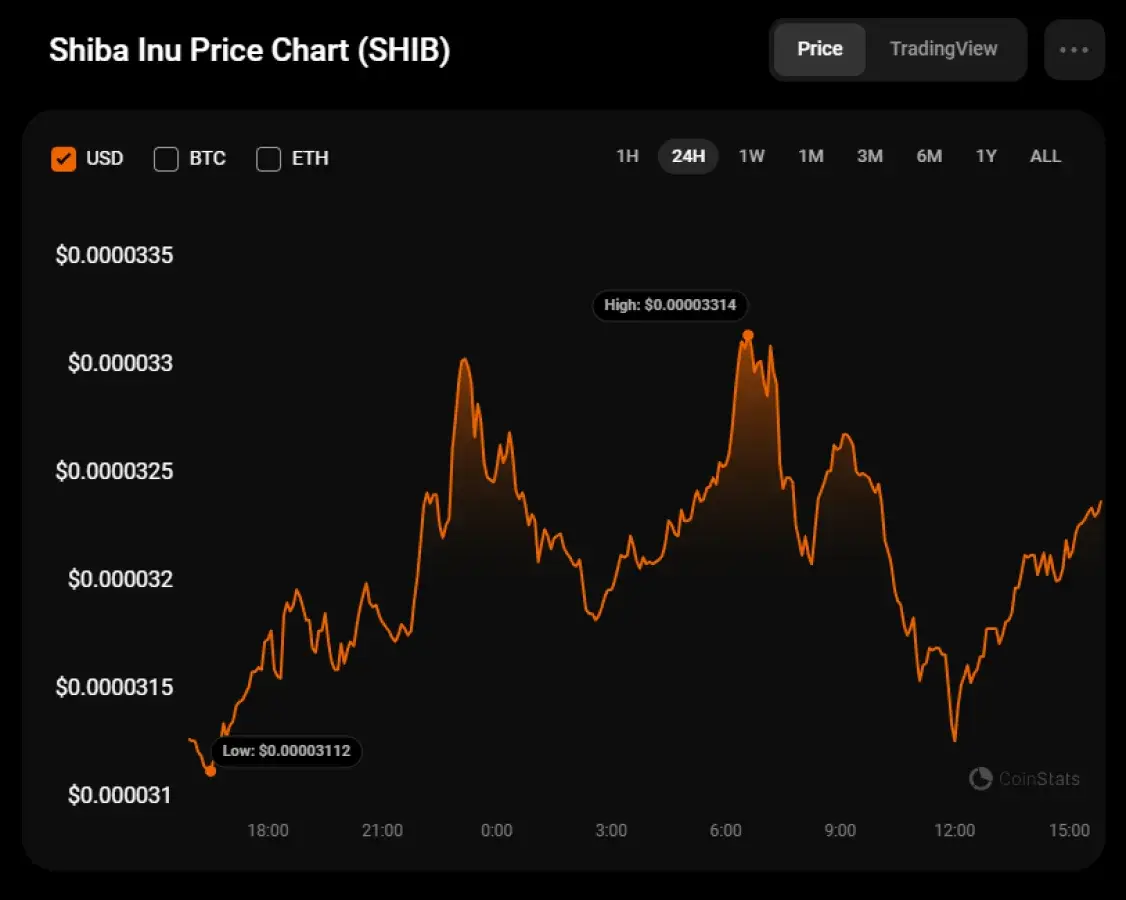Viewport: 1126px width, 900px height.
Task: Select the 1H timeframe
Action: (627, 156)
